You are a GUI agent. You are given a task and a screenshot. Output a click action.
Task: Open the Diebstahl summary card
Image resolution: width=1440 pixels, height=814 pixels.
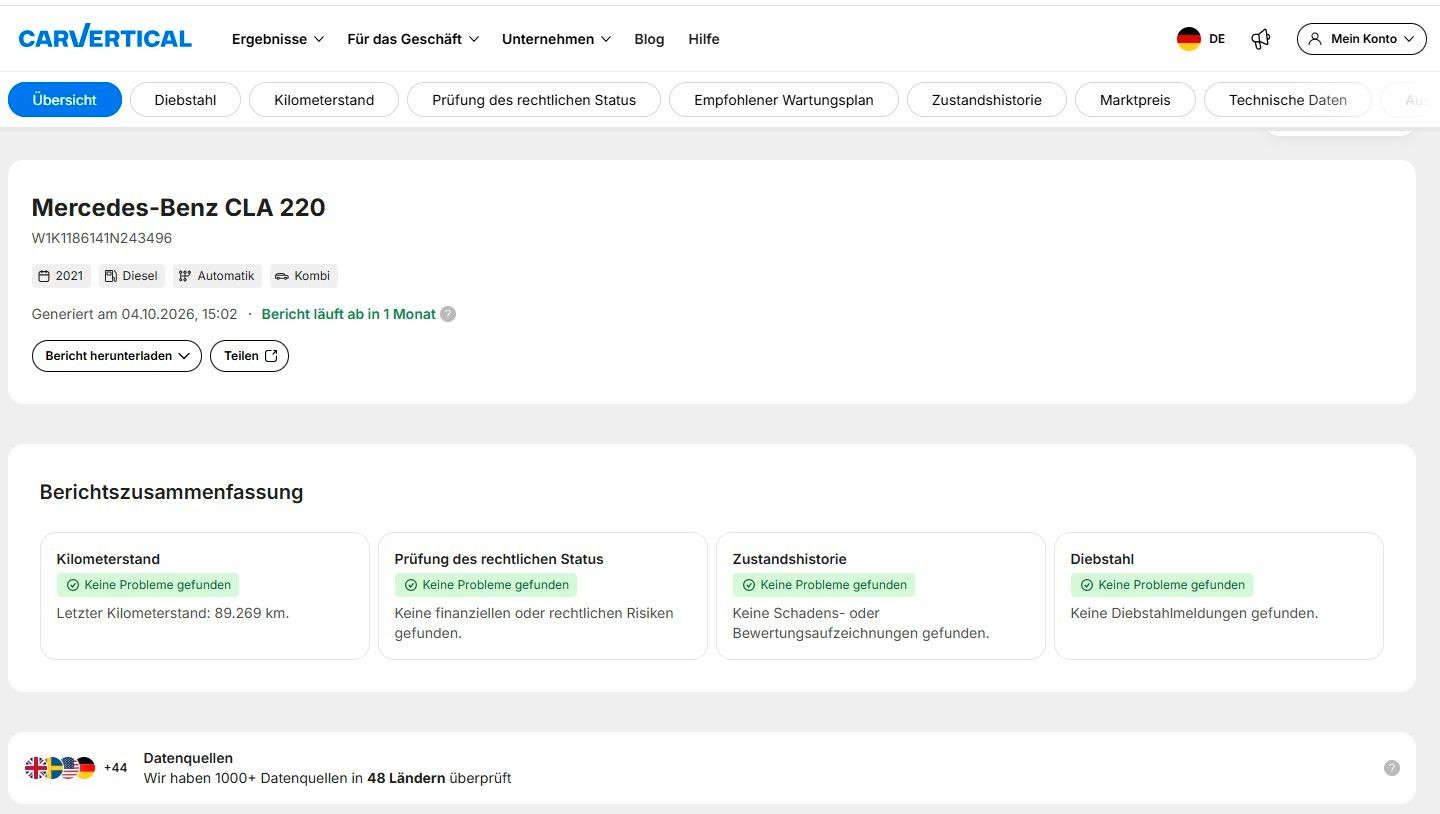pos(1219,596)
